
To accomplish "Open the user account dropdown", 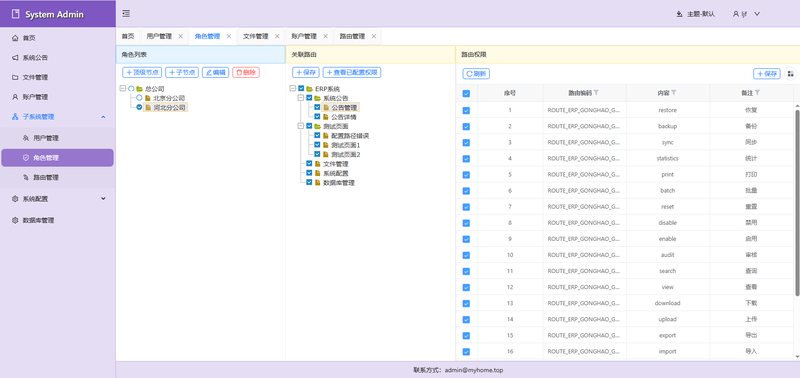I will [746, 14].
